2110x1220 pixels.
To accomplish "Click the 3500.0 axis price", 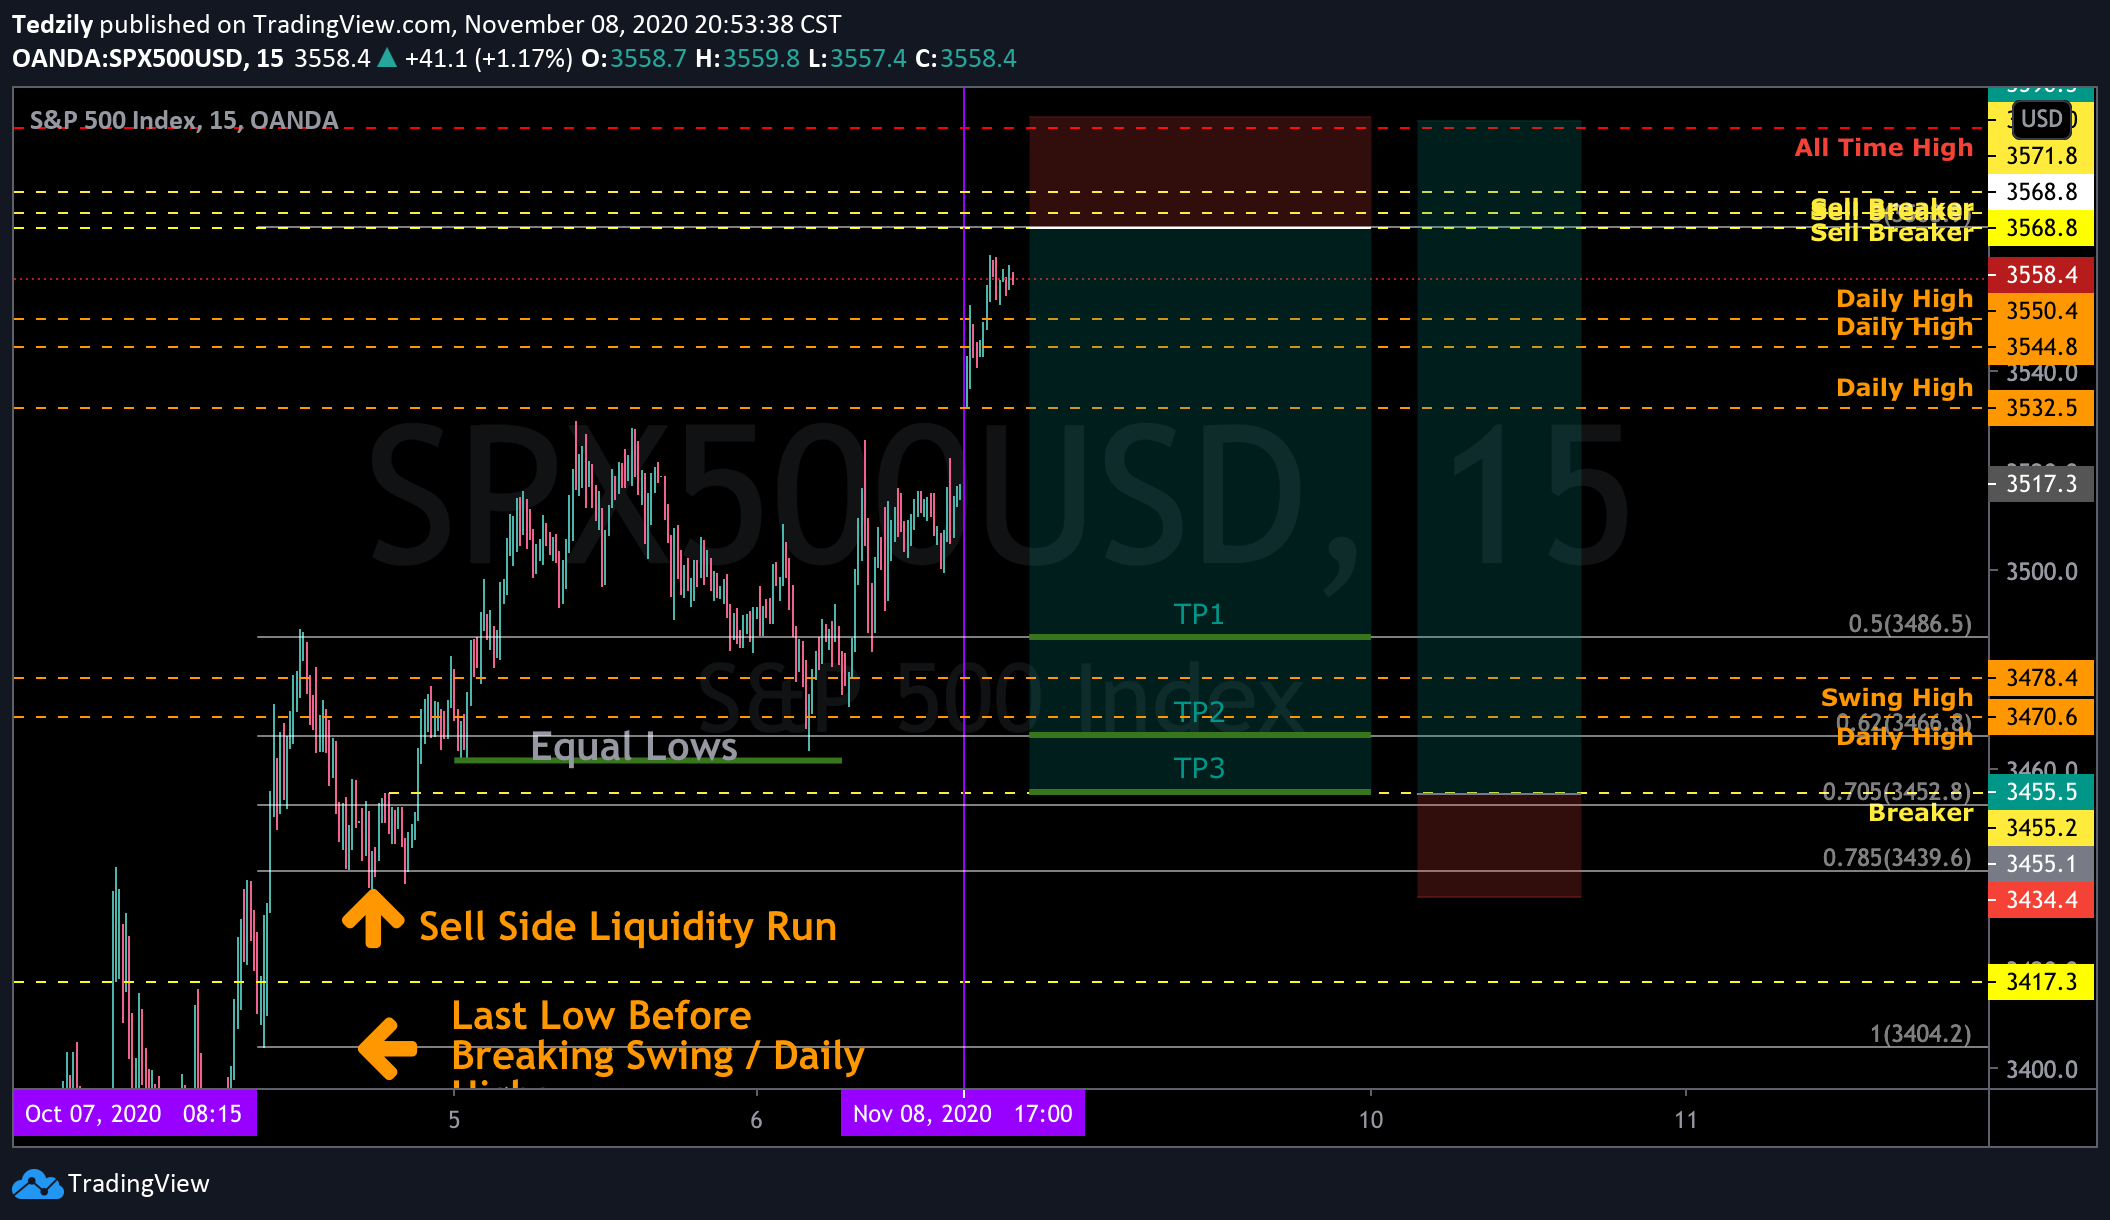I will 2041,571.
